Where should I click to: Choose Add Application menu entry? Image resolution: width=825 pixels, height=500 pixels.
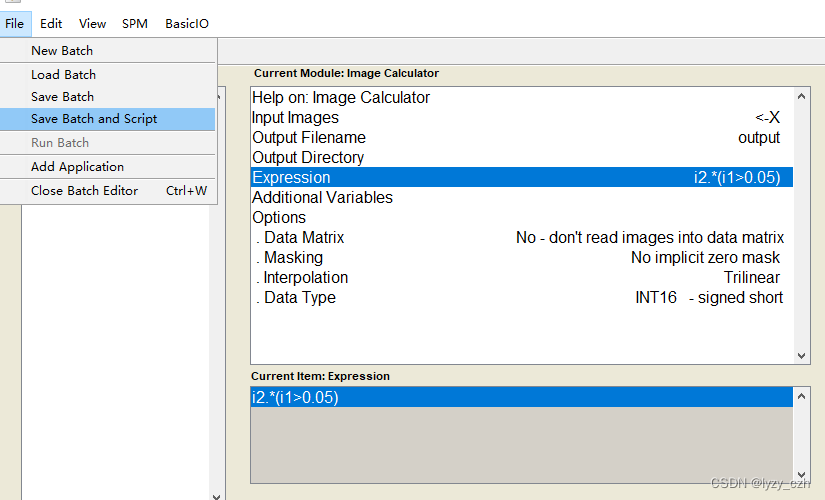tap(77, 166)
